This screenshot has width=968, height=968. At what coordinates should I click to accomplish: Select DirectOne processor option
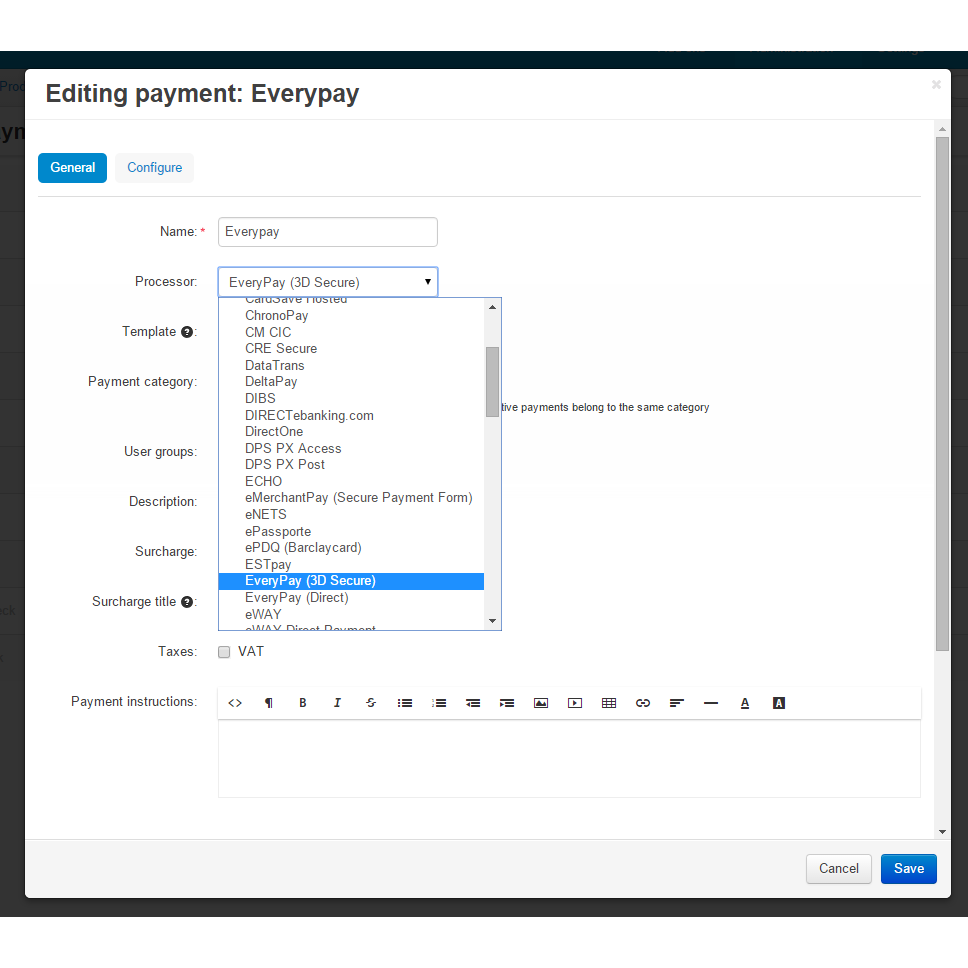351,432
